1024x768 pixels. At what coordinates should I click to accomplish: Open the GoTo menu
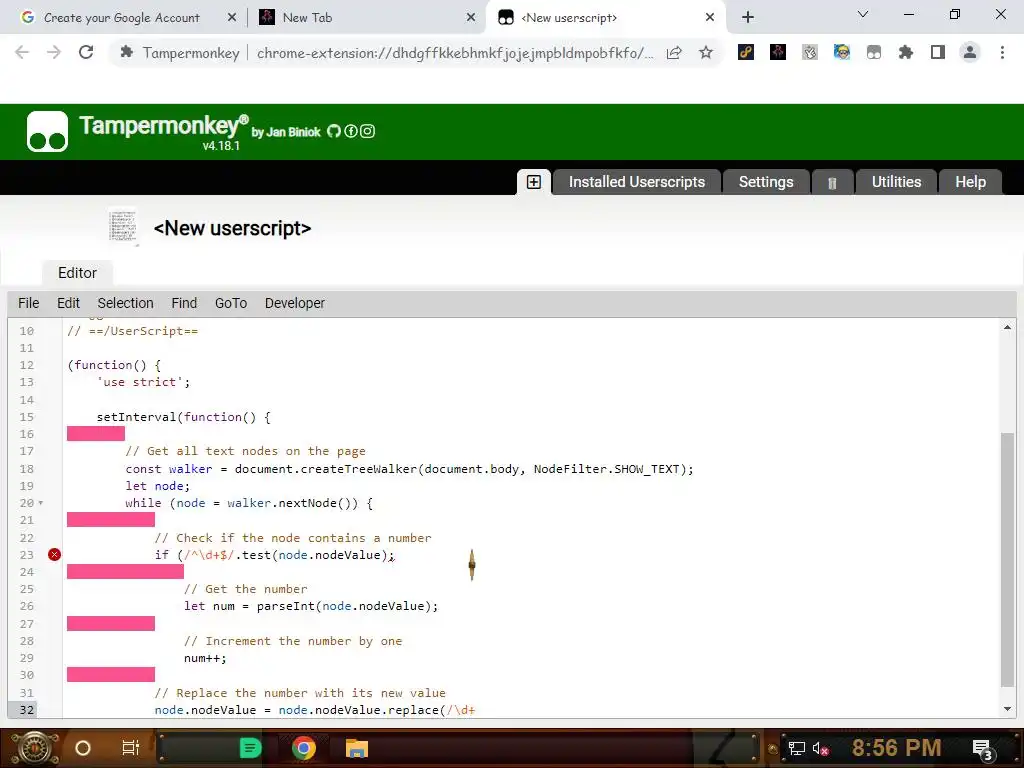(x=231, y=303)
